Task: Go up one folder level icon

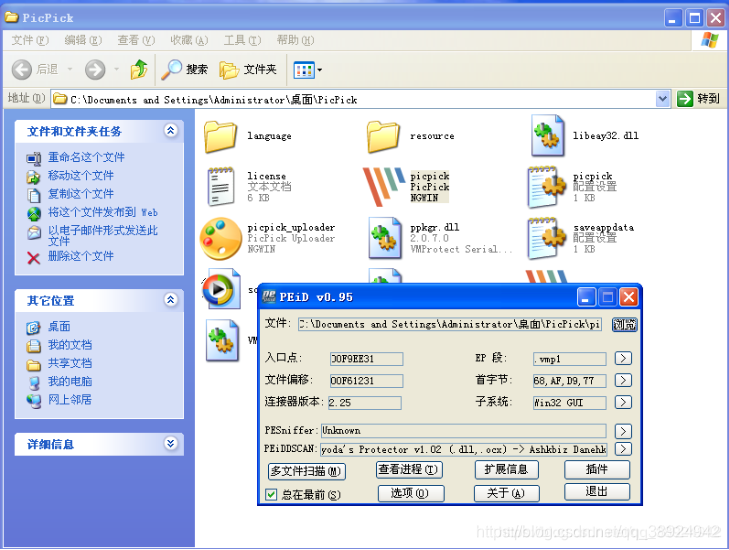Action: [x=139, y=70]
